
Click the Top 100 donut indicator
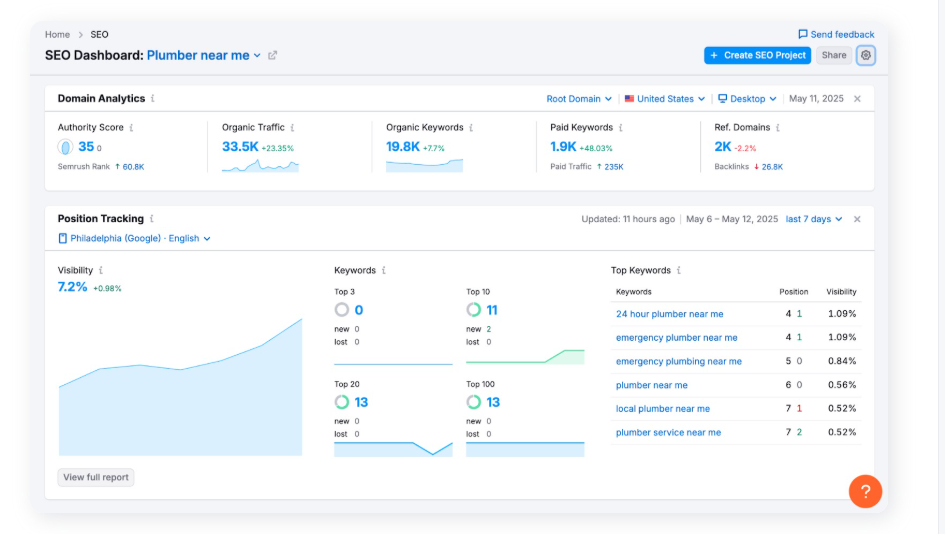[x=474, y=402]
